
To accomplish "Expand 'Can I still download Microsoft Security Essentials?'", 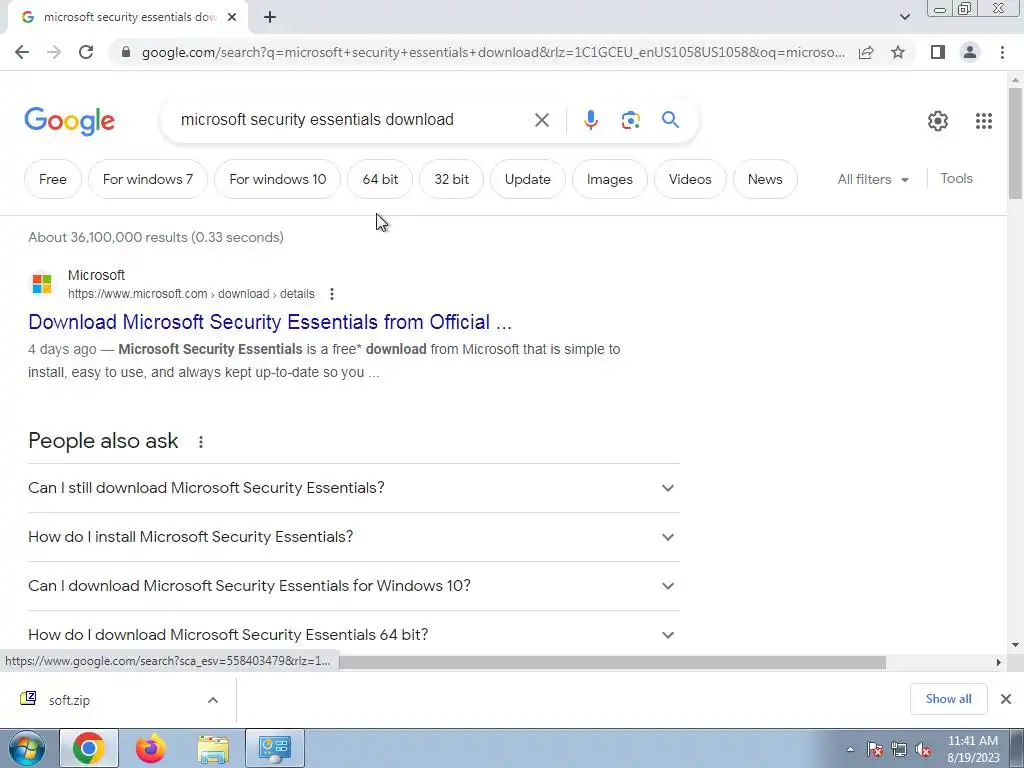I will click(x=354, y=488).
